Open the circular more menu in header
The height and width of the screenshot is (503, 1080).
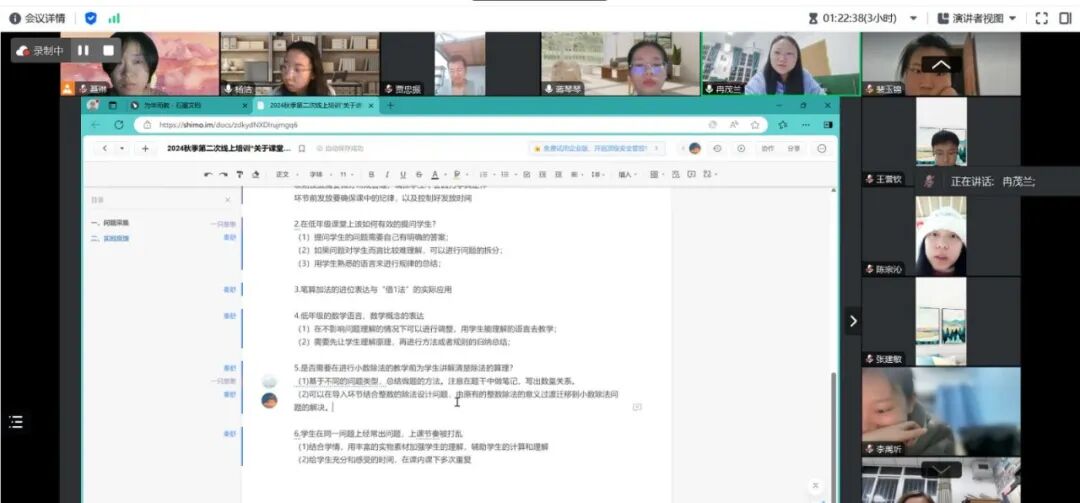pyautogui.click(x=822, y=148)
